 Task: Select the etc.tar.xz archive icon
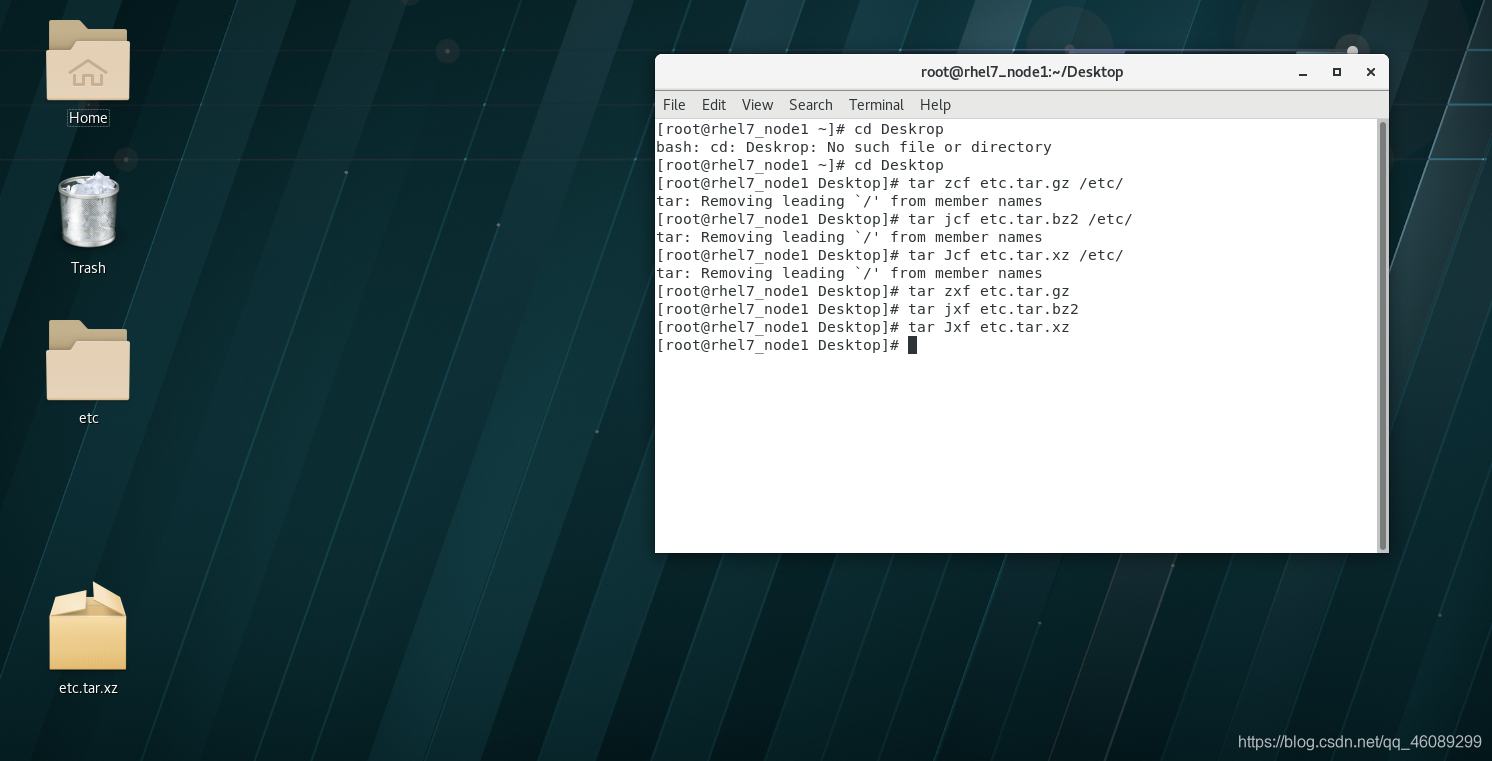pos(88,626)
